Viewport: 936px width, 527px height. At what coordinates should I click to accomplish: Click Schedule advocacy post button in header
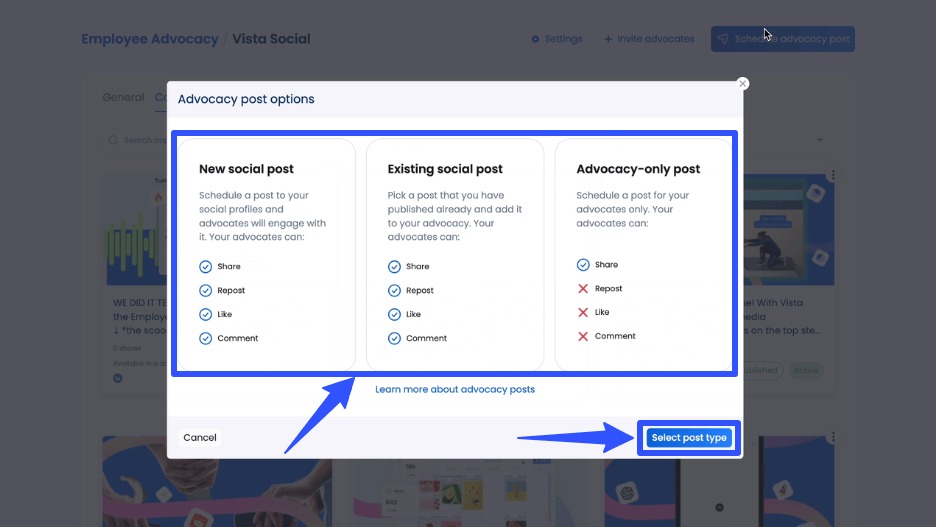783,39
